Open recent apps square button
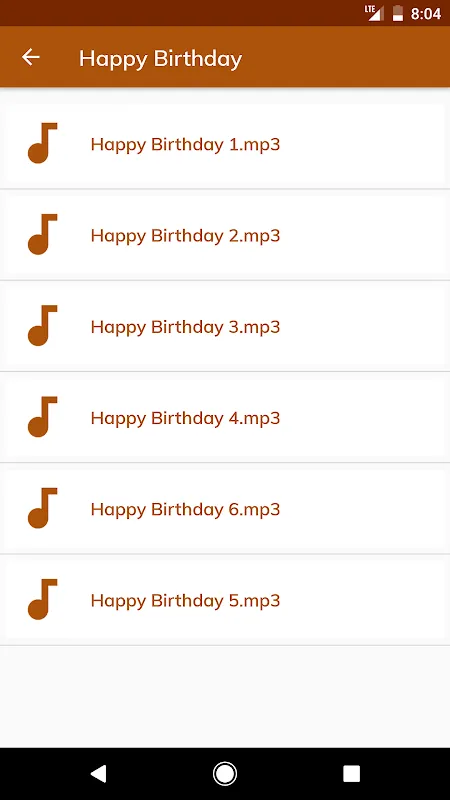 pyautogui.click(x=351, y=773)
